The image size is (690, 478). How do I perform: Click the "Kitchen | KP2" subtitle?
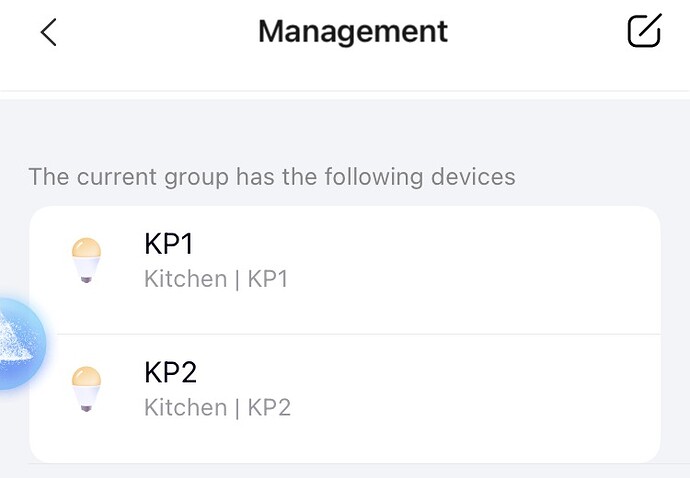pos(217,408)
